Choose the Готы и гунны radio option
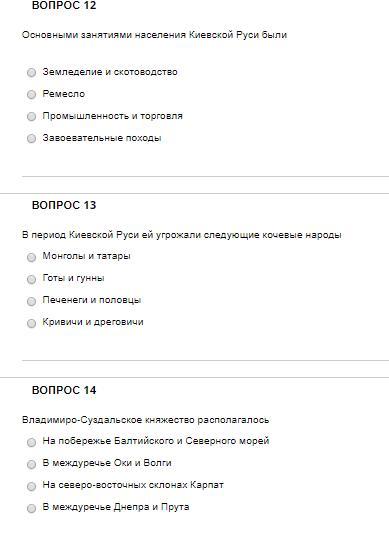 [31, 279]
